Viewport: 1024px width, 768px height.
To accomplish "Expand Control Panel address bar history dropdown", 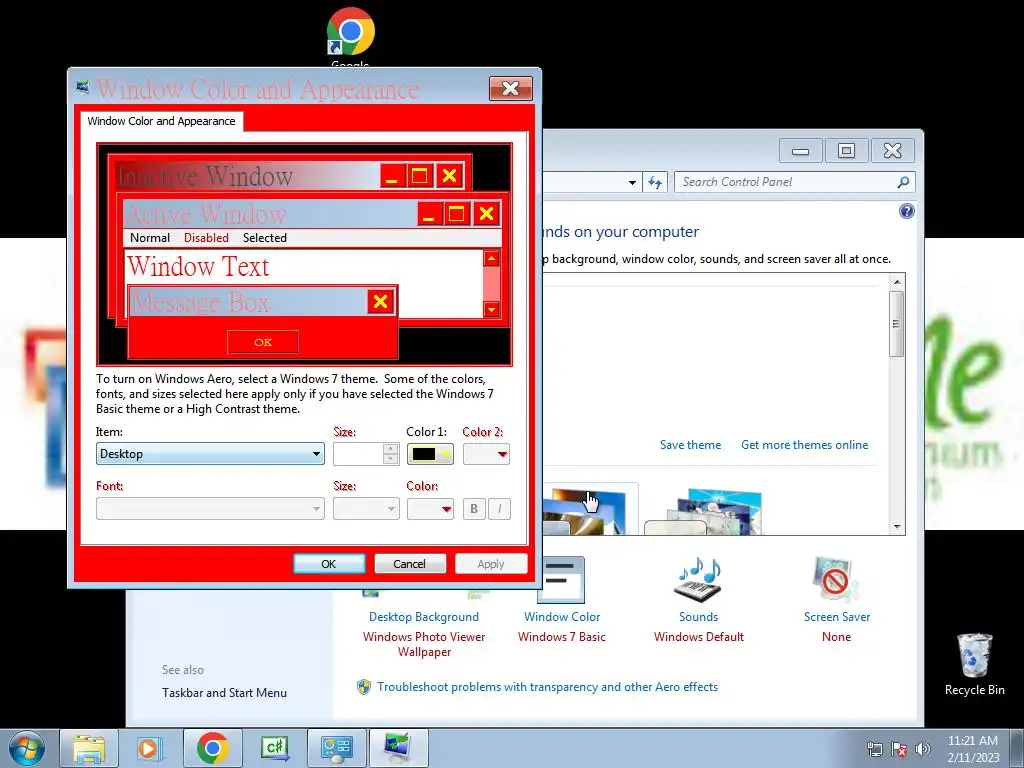I will [632, 183].
